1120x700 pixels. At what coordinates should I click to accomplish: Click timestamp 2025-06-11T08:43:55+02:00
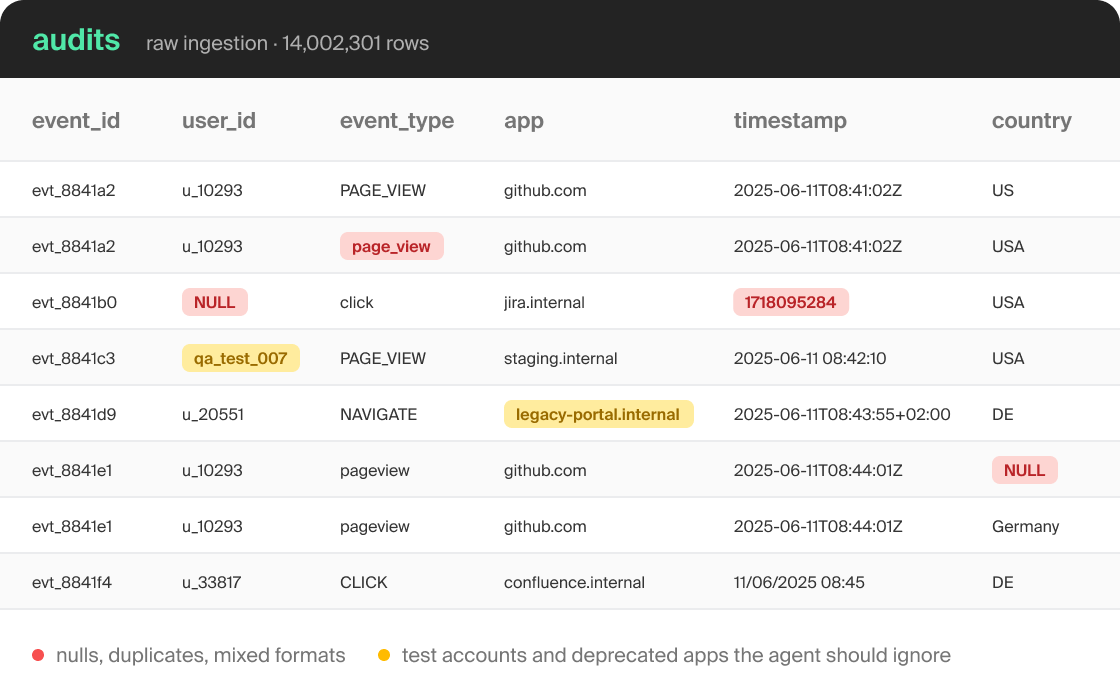[842, 414]
